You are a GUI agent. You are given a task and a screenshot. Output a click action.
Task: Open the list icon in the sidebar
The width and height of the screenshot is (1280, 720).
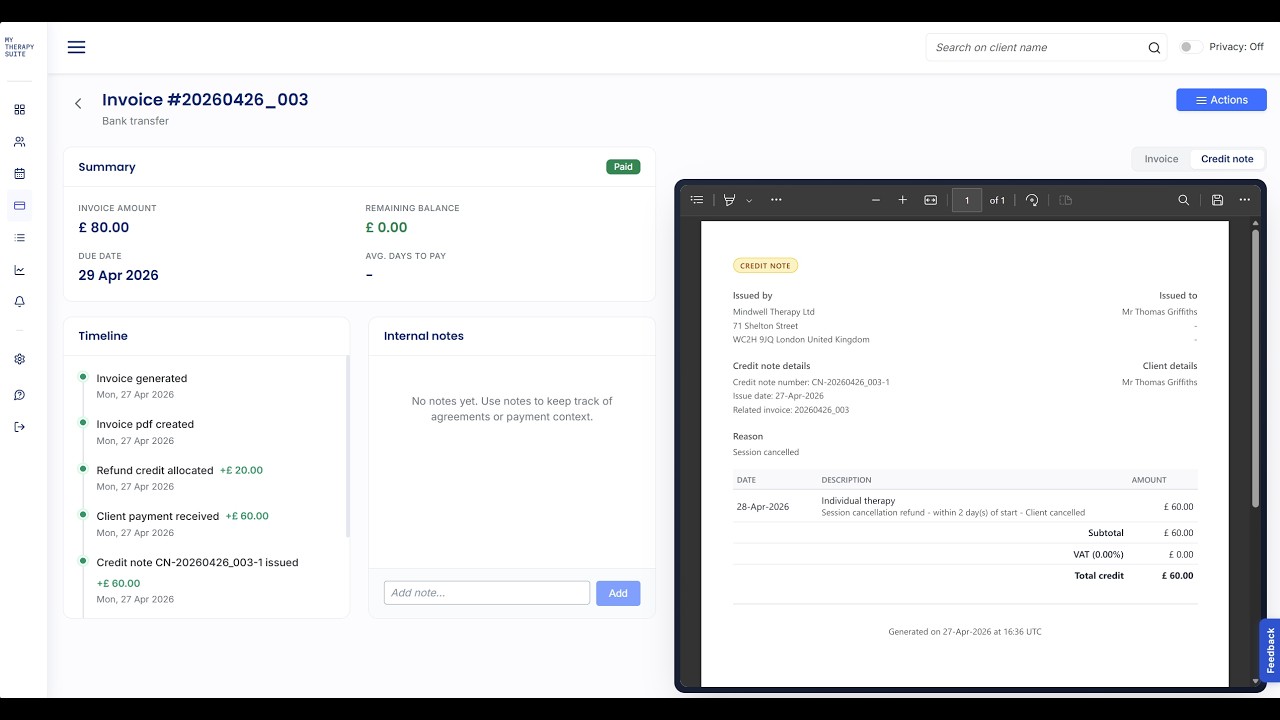(20, 238)
